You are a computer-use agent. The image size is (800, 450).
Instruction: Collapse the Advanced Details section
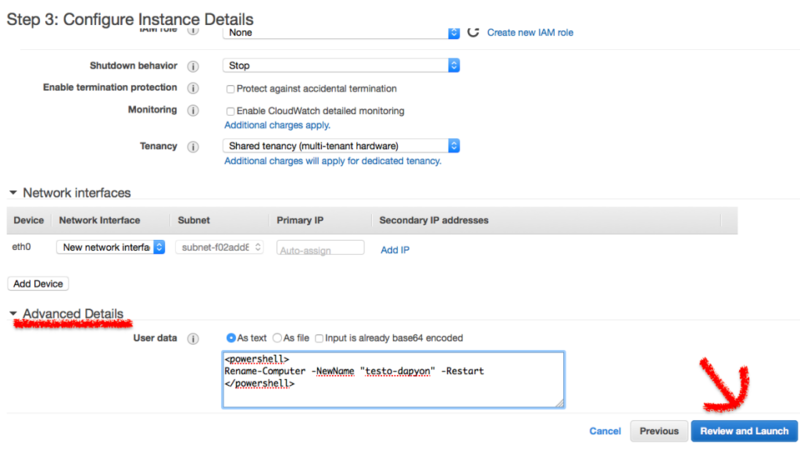(x=13, y=314)
